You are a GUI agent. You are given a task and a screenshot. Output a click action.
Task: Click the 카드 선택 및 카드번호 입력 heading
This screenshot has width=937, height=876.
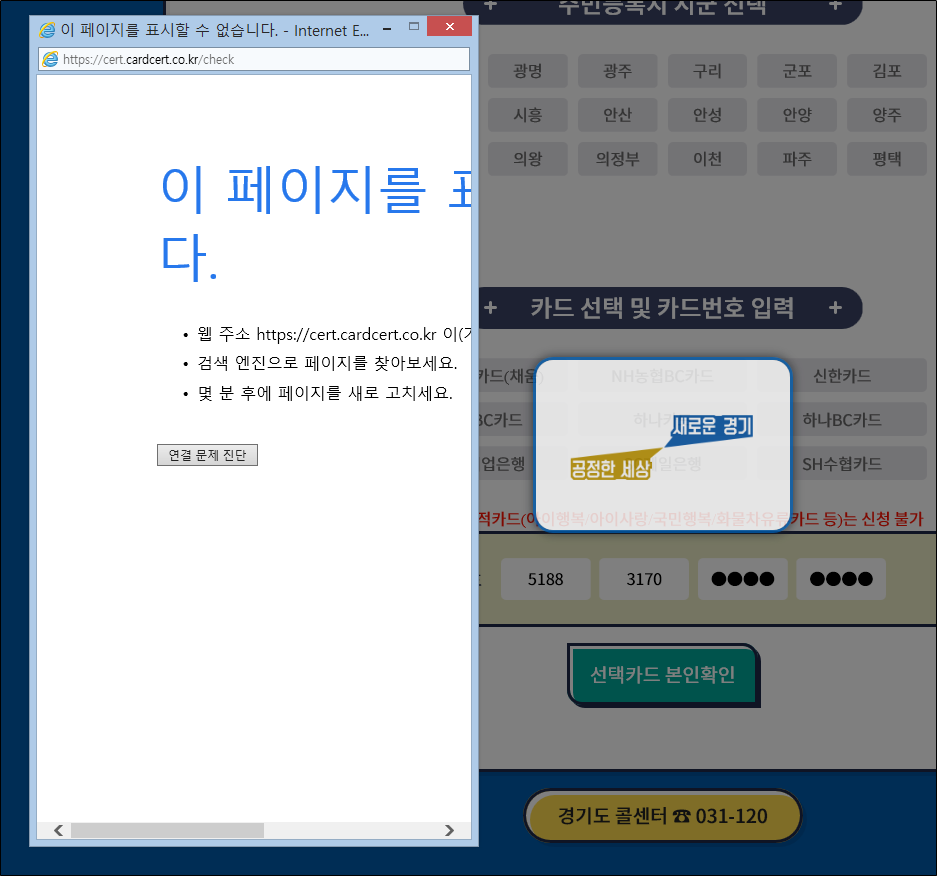pos(662,308)
